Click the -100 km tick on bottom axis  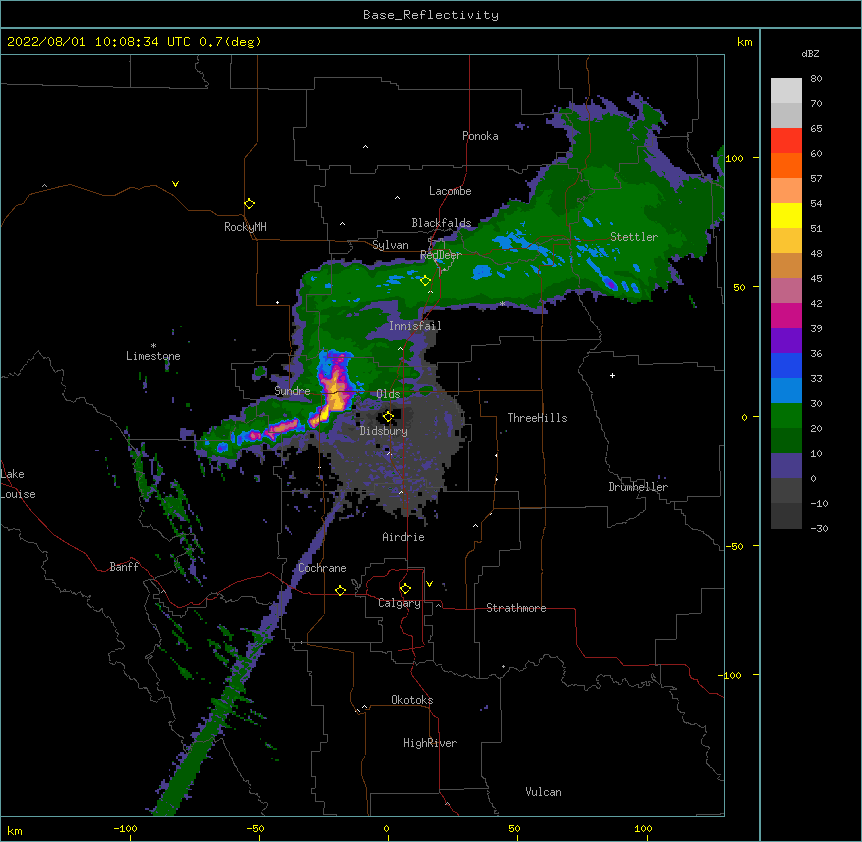(x=125, y=828)
